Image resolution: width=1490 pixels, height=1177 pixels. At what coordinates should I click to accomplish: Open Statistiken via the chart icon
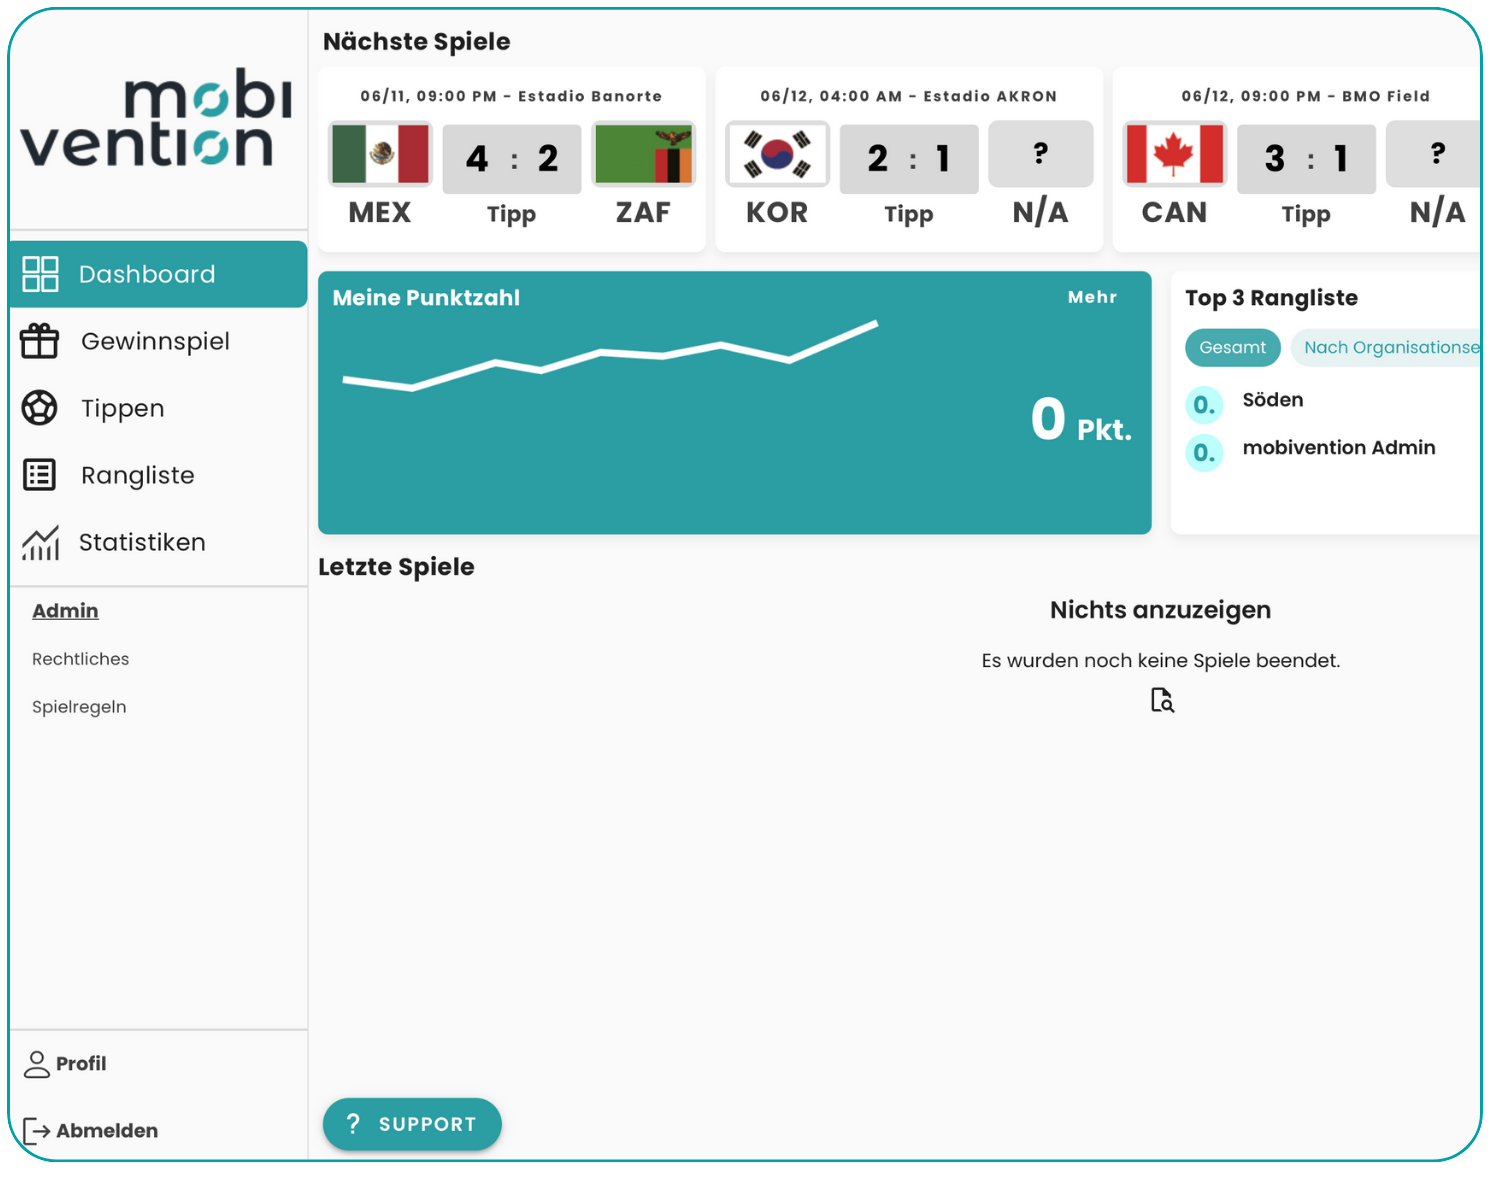pos(40,543)
